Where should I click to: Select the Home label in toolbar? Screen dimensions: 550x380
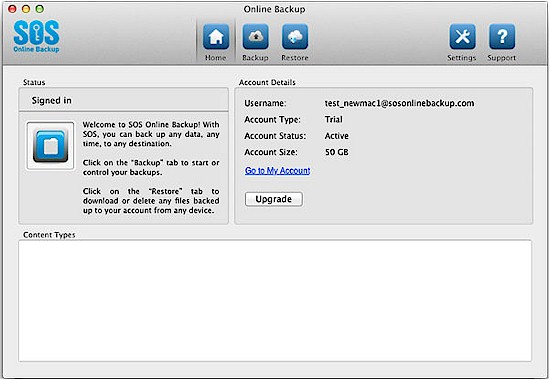pos(215,58)
